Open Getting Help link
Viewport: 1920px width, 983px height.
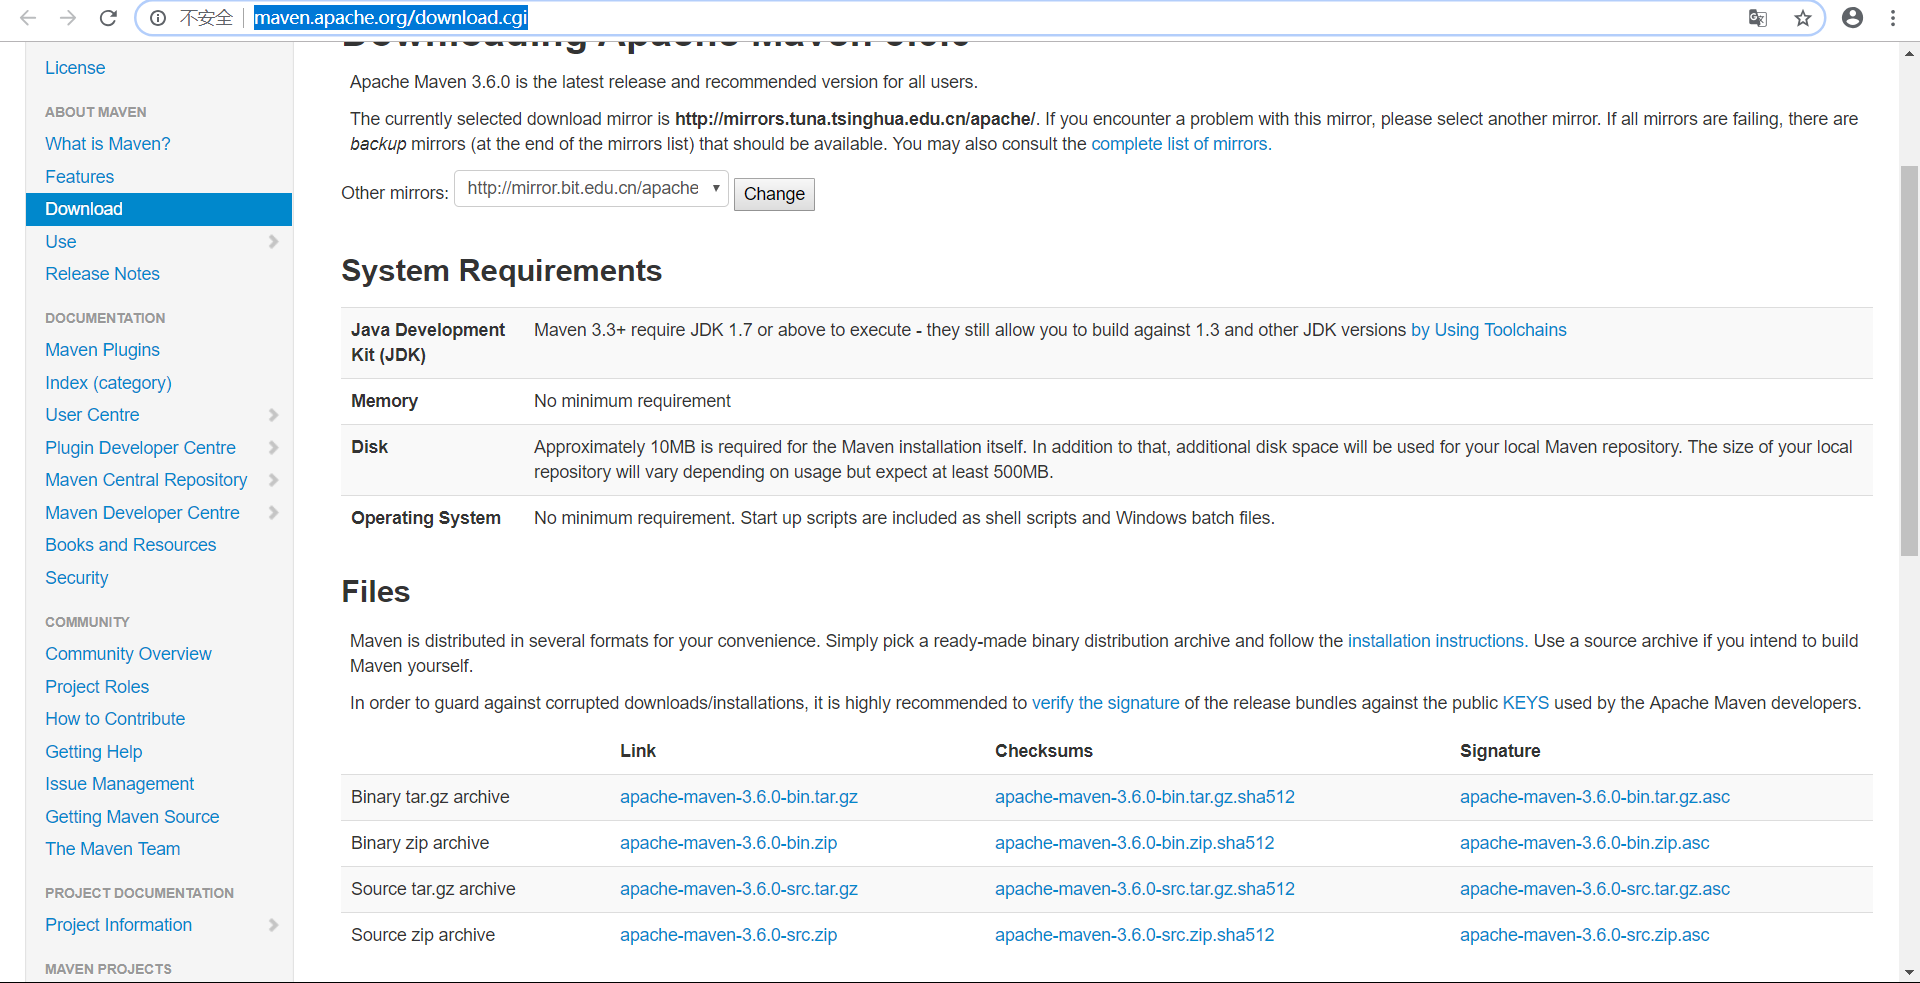[x=94, y=752]
